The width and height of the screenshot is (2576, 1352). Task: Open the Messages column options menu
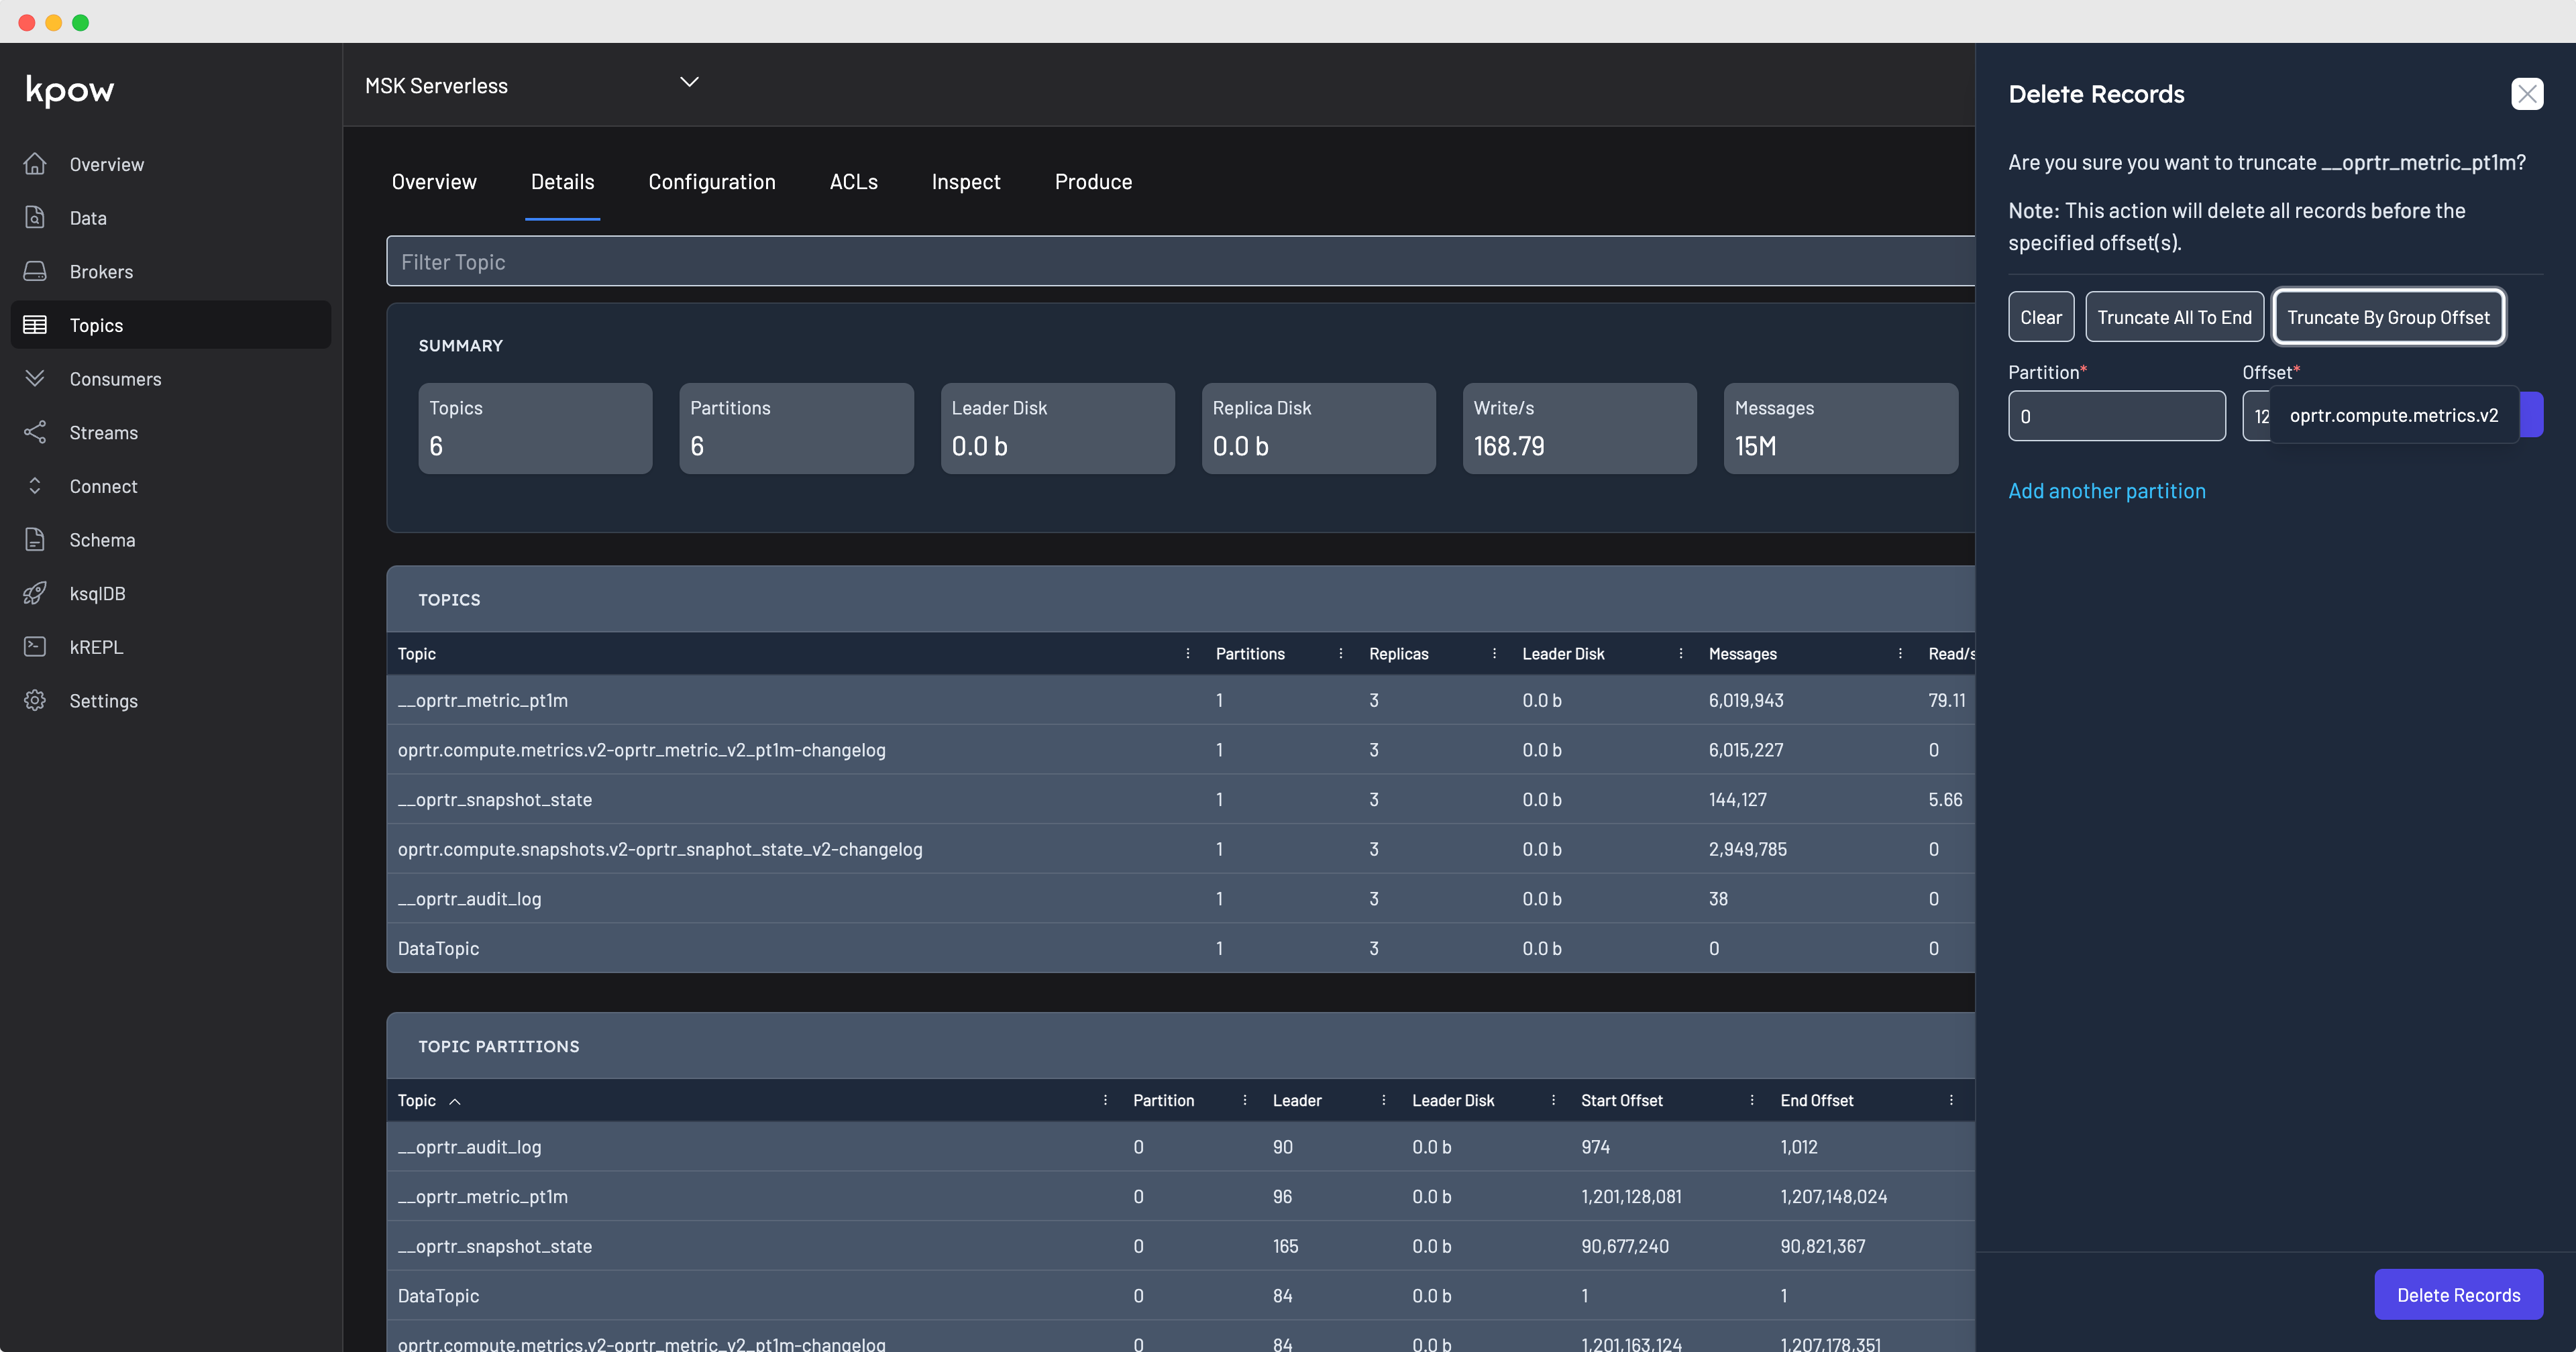(x=1899, y=653)
